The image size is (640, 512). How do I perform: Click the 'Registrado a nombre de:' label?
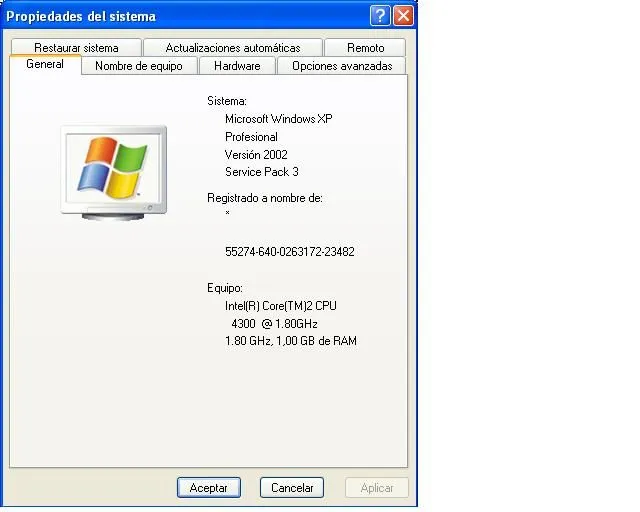pos(265,198)
